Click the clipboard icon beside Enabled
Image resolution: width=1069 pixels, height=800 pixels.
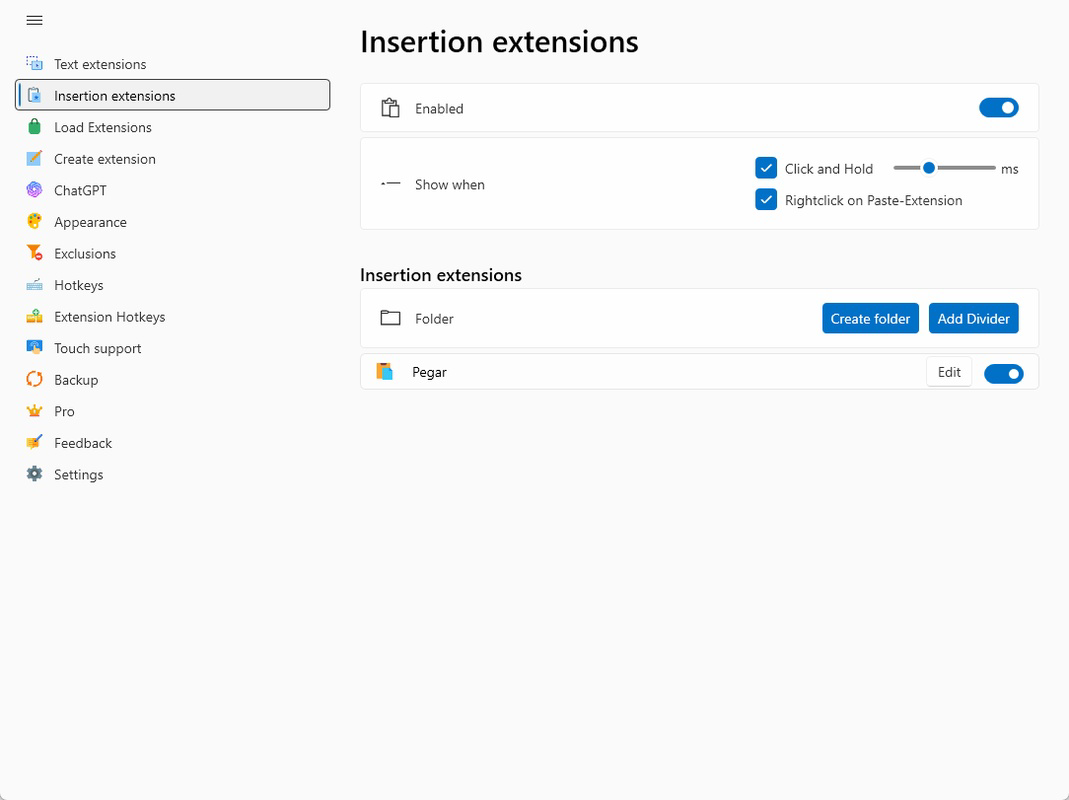coord(390,108)
